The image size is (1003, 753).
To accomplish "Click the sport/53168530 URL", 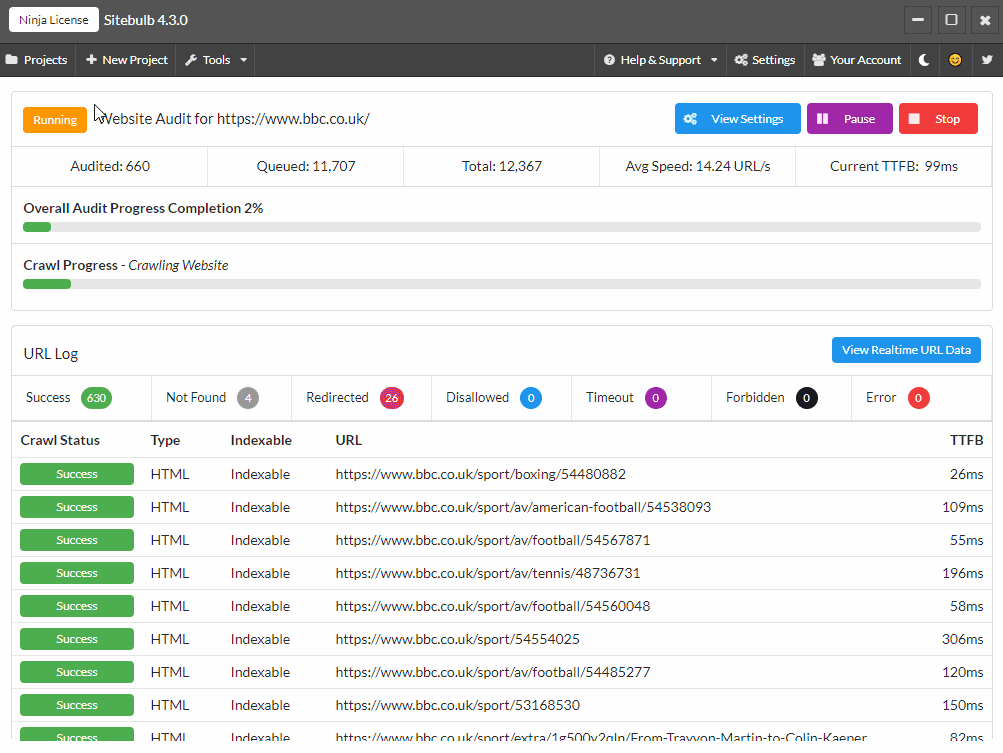I will pyautogui.click(x=457, y=705).
